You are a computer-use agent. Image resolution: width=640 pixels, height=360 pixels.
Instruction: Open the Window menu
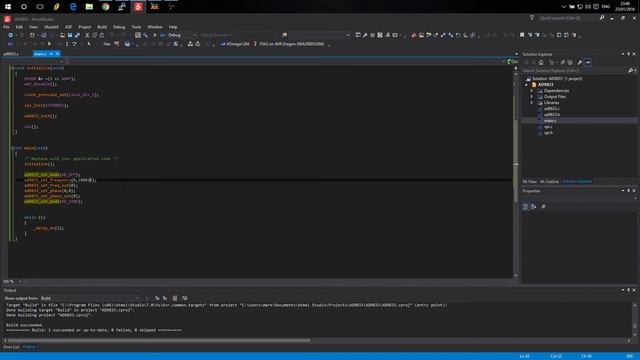point(155,27)
